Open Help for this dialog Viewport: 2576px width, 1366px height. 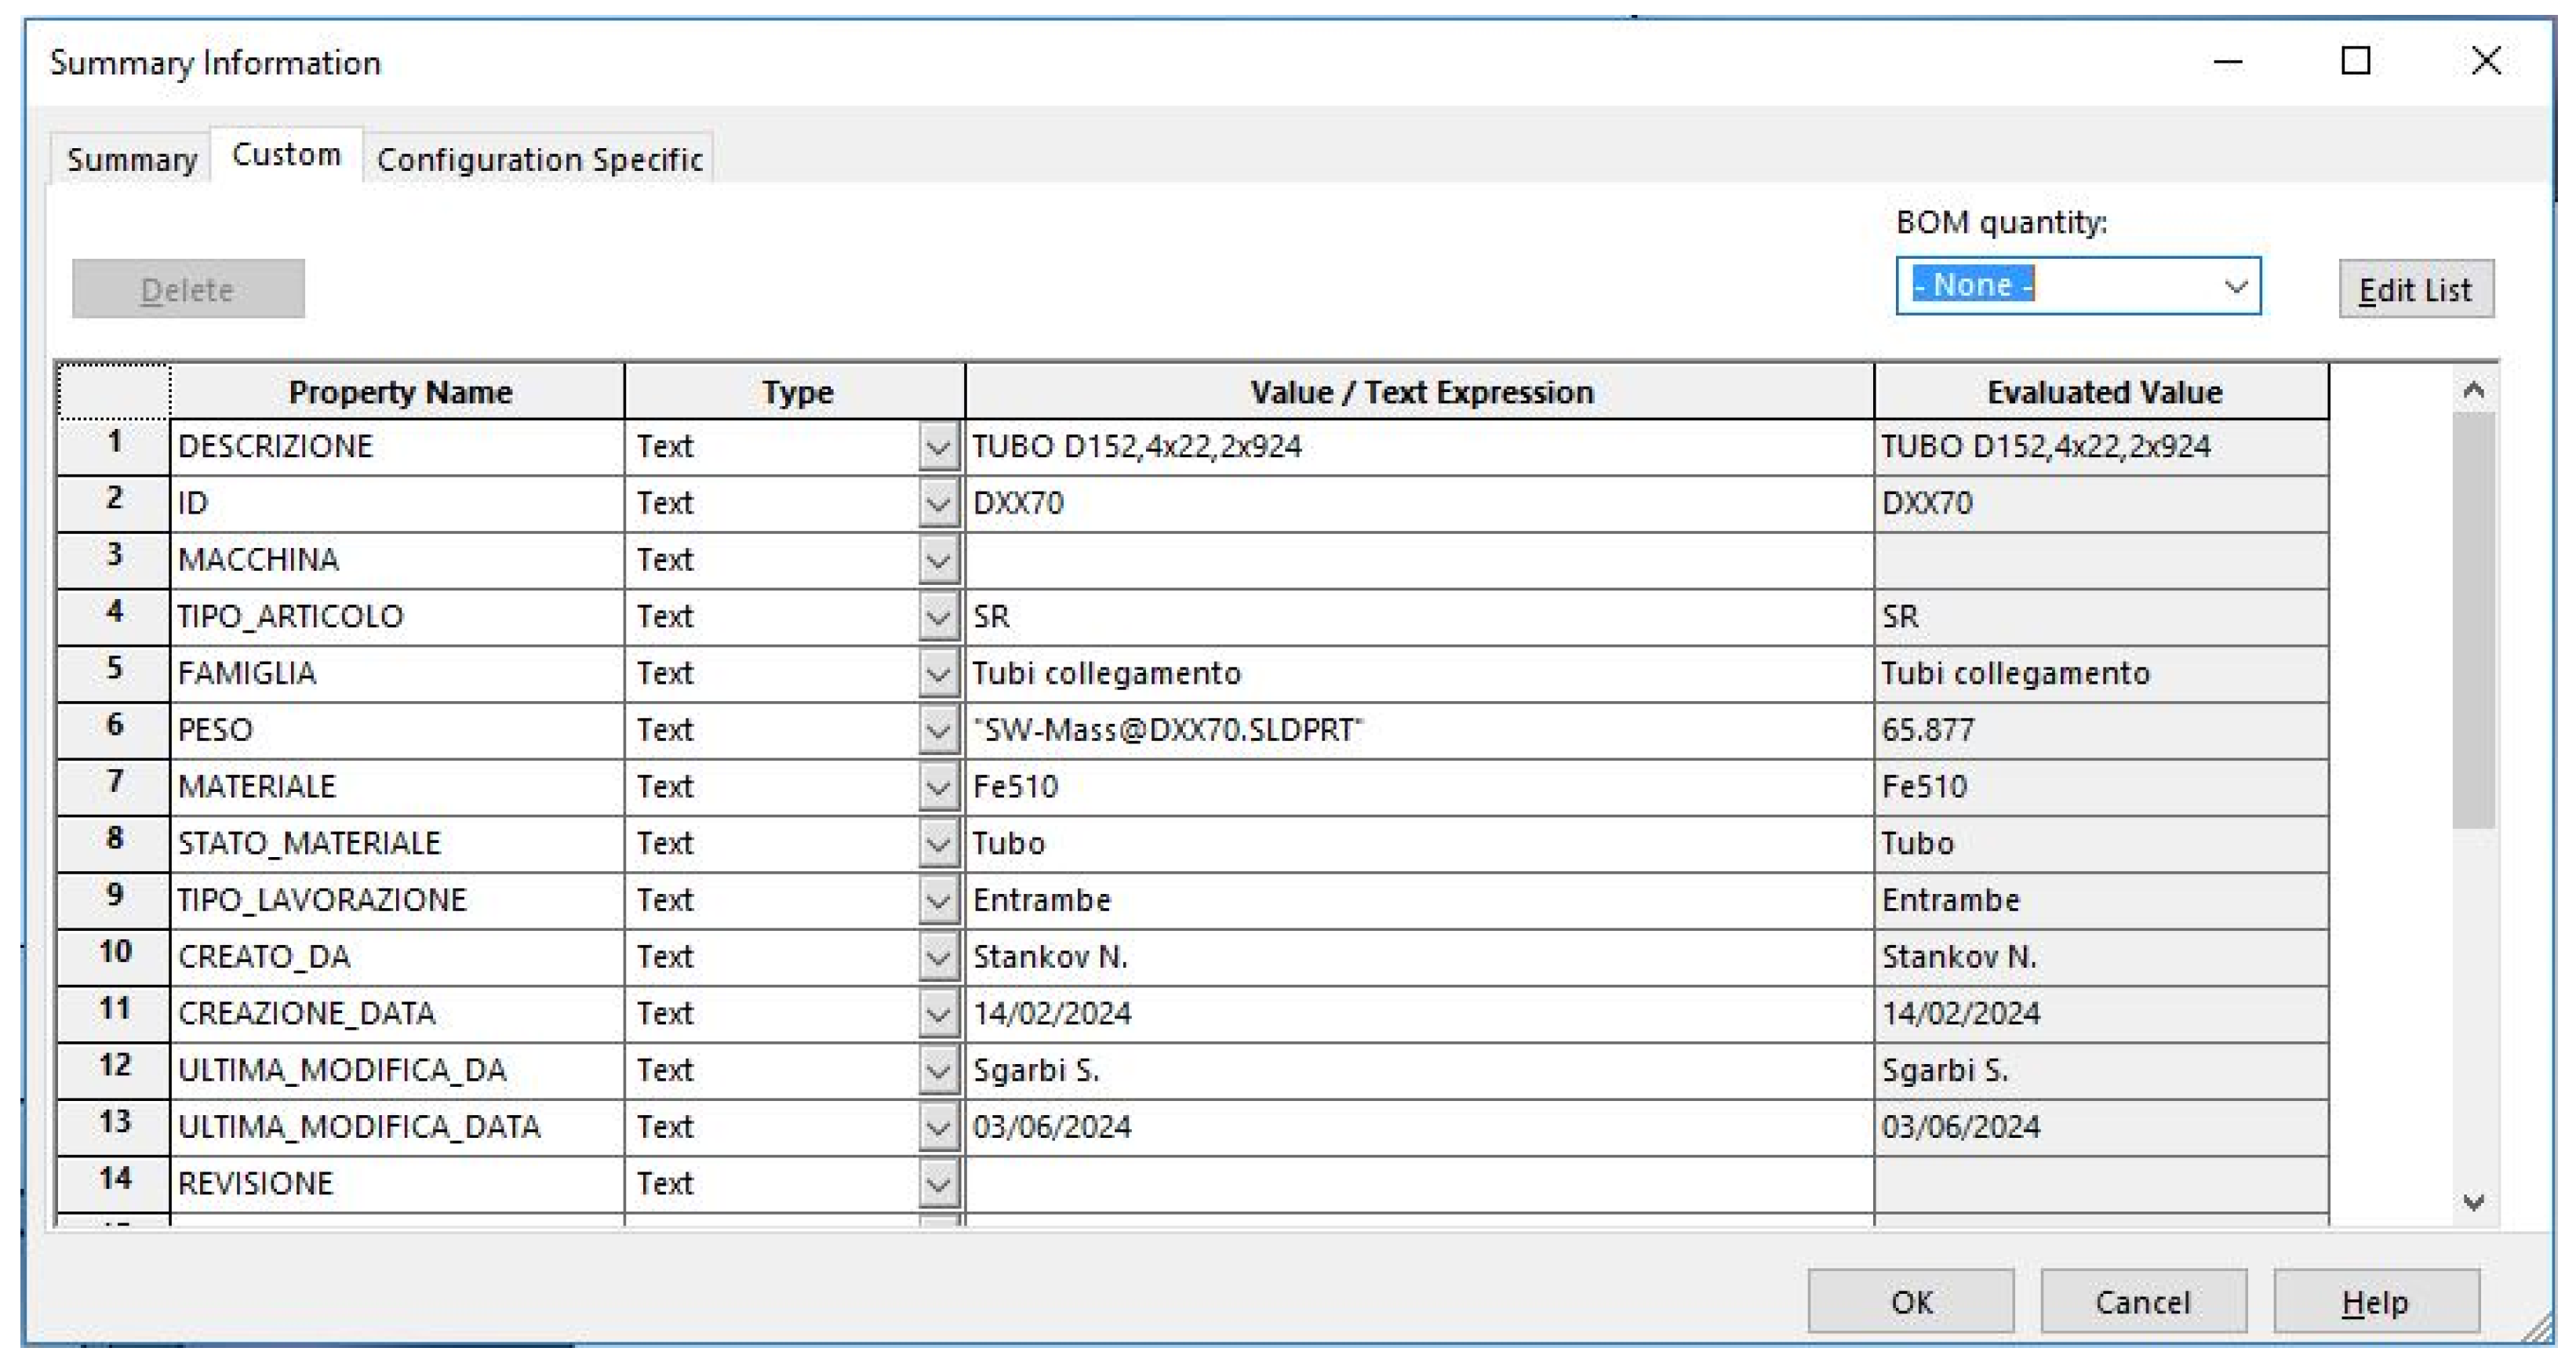(x=2375, y=1302)
